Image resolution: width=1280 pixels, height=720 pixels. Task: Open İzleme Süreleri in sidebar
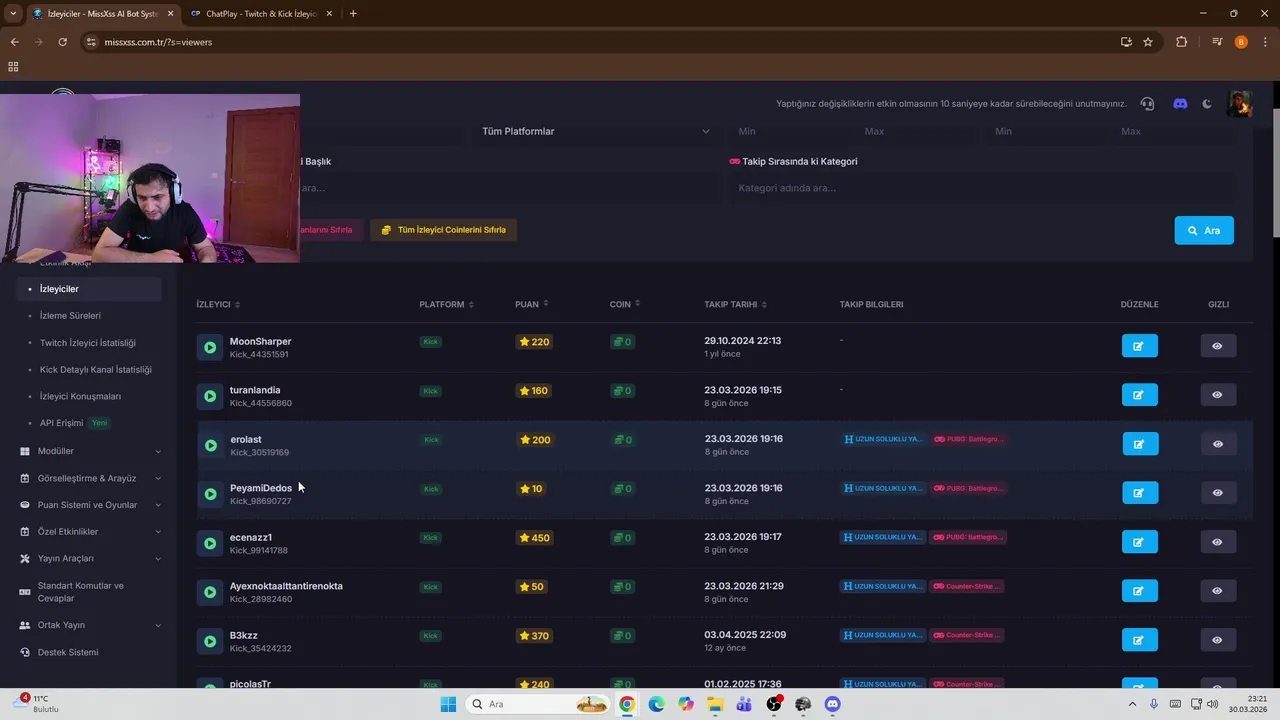(70, 316)
